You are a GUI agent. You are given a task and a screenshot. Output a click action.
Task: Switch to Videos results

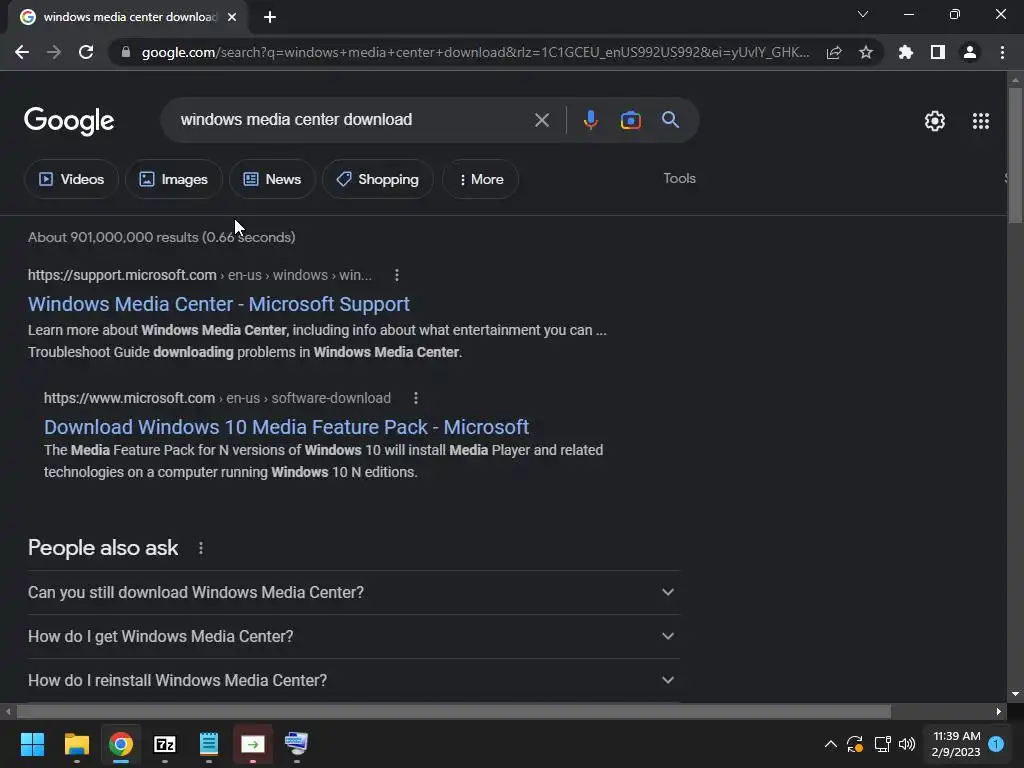(x=71, y=179)
